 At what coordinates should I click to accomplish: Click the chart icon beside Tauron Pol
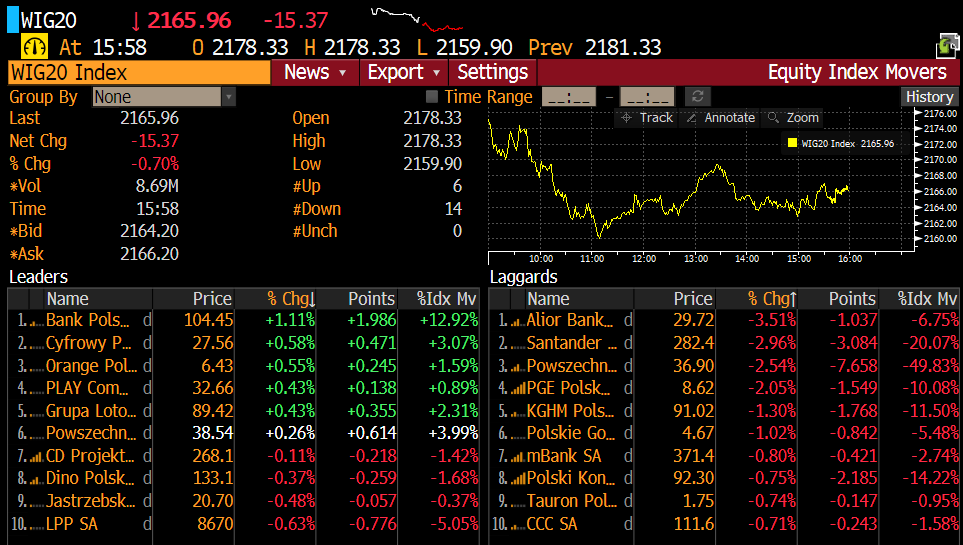518,502
